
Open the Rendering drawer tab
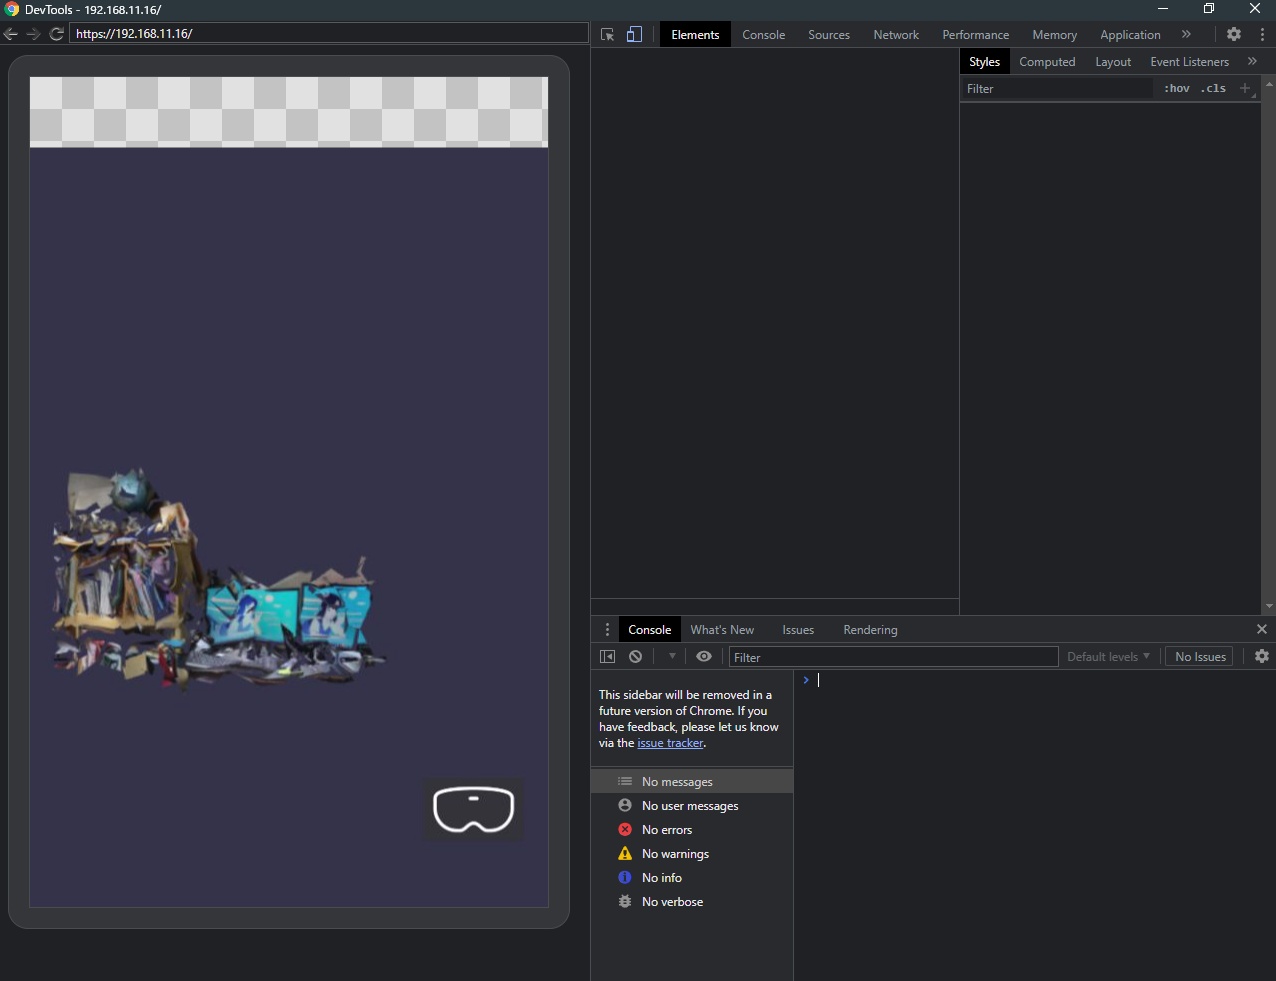[870, 629]
